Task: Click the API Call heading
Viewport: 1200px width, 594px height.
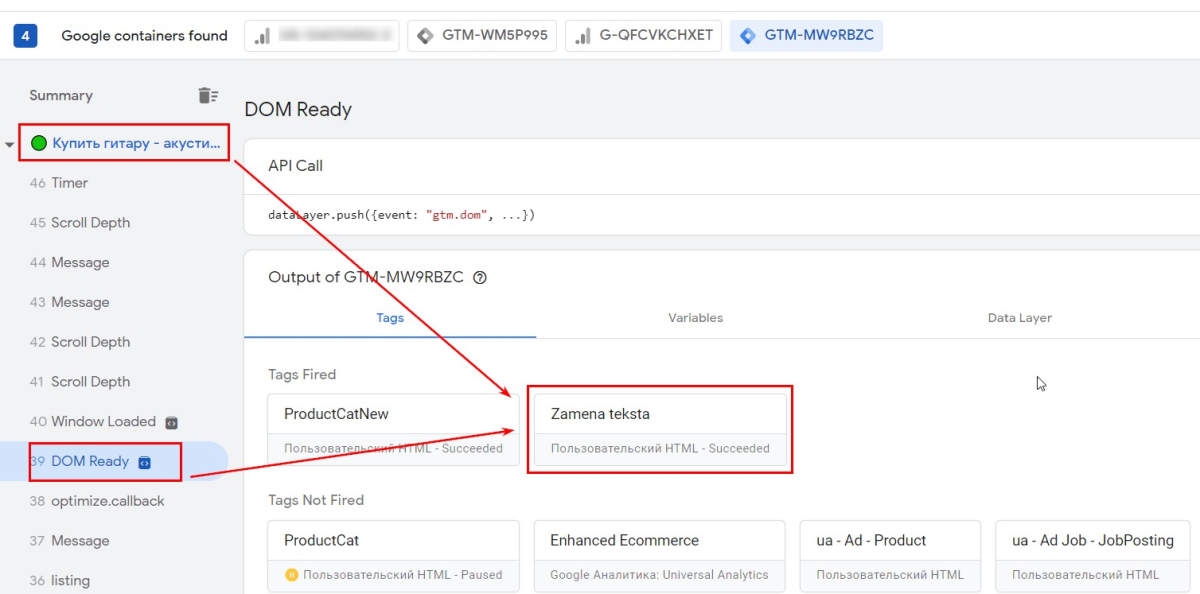Action: click(x=296, y=166)
